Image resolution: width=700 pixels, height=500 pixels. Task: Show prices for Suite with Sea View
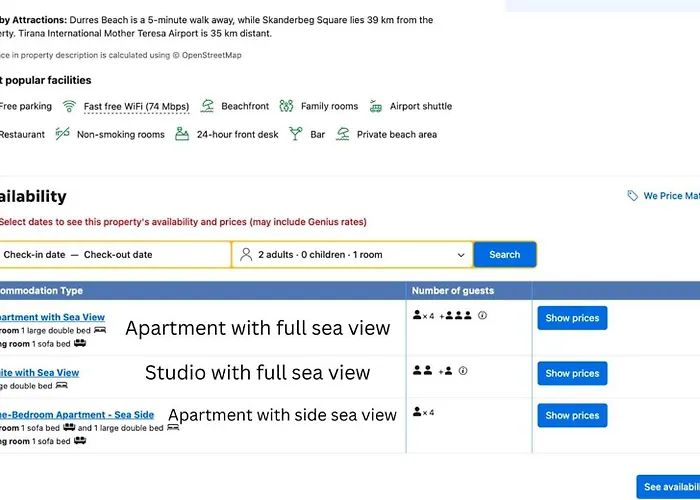[x=572, y=373]
